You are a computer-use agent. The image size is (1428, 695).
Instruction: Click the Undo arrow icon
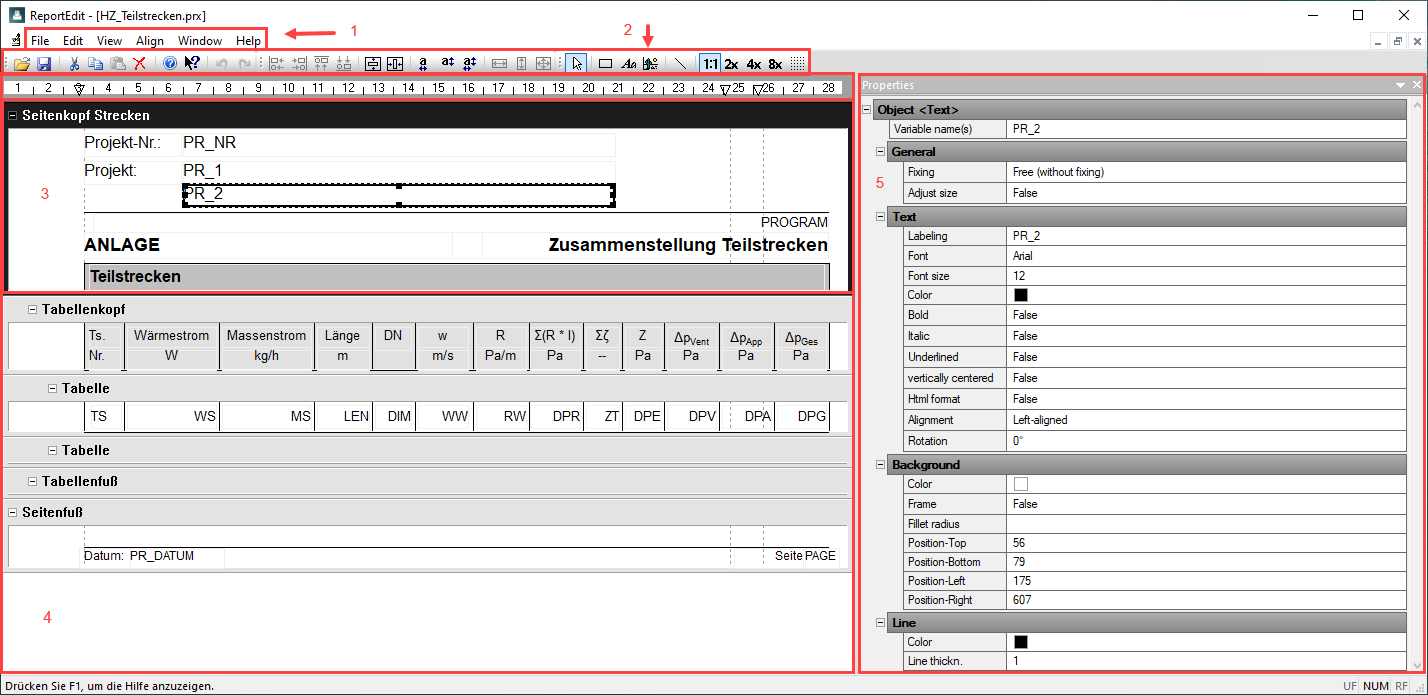point(222,63)
